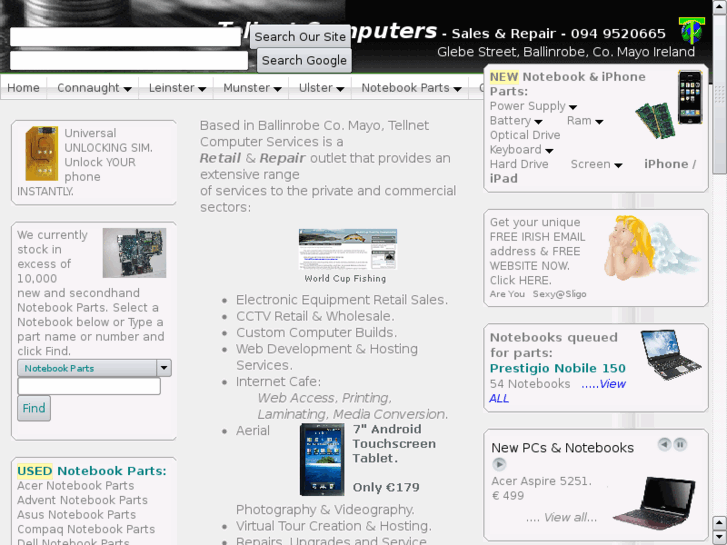
Task: Click the scrollbar up arrow at bottom
Action: click(x=719, y=523)
